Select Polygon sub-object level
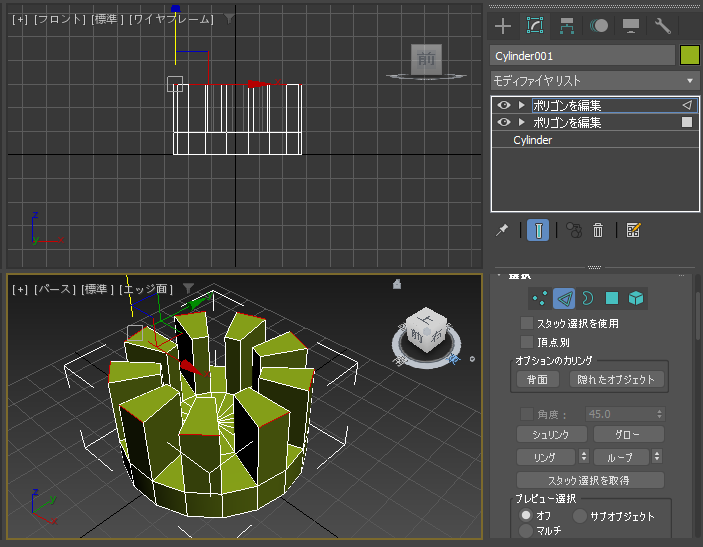 (612, 298)
